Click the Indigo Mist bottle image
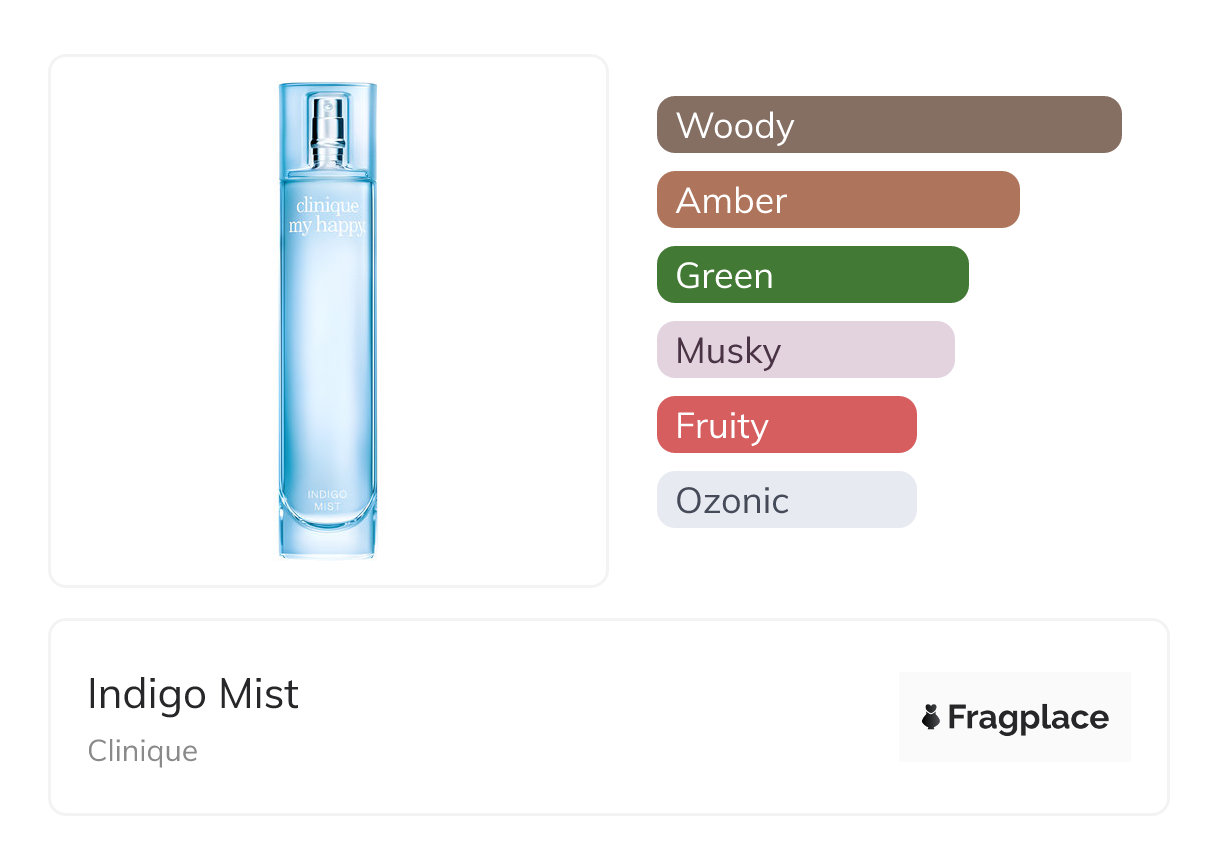The width and height of the screenshot is (1218, 864). pyautogui.click(x=328, y=320)
